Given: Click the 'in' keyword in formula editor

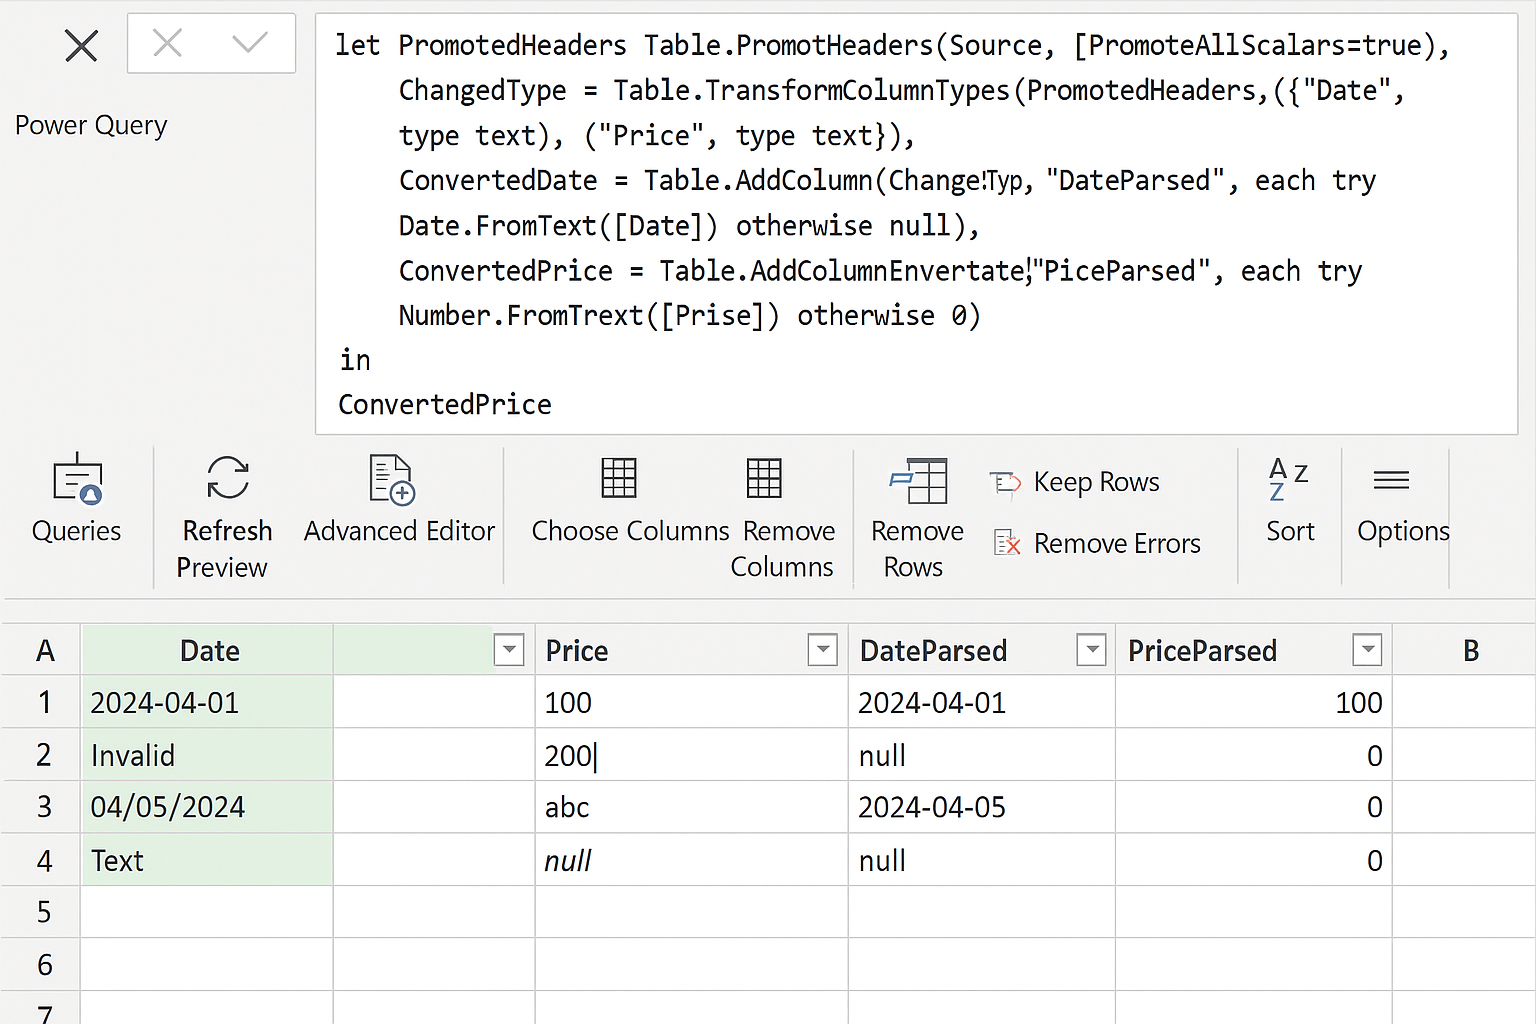Looking at the screenshot, I should 355,360.
